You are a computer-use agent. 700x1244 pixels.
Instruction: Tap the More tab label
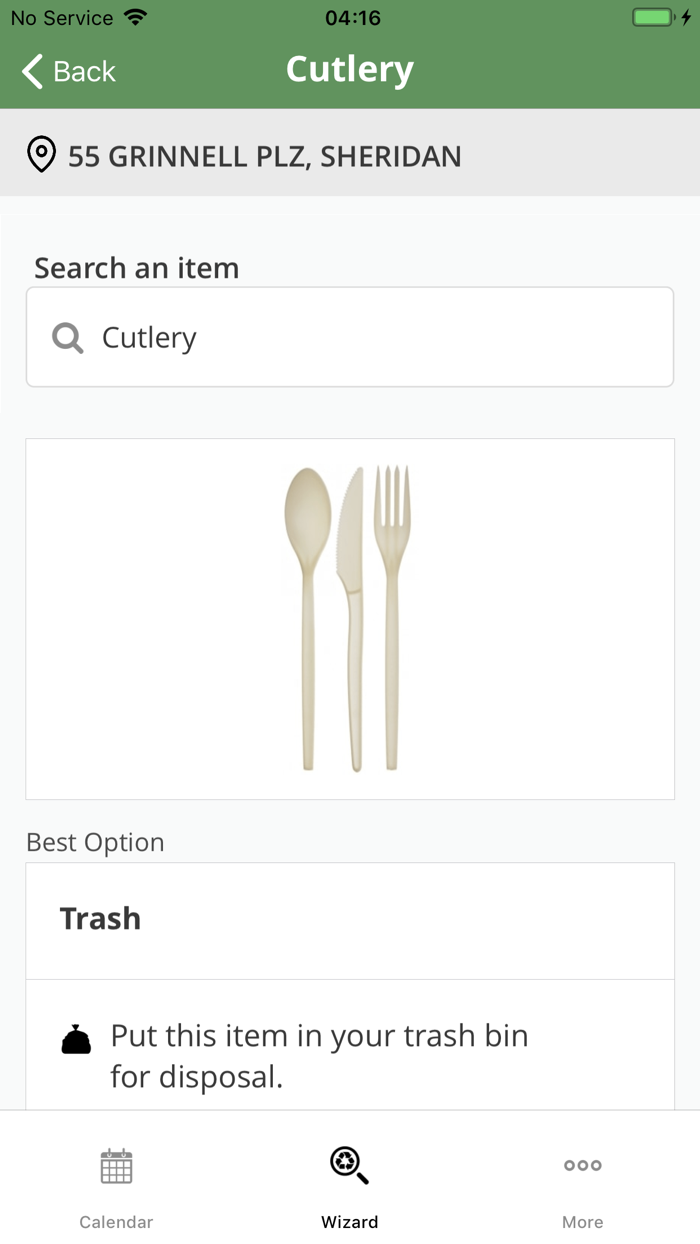tap(582, 1222)
